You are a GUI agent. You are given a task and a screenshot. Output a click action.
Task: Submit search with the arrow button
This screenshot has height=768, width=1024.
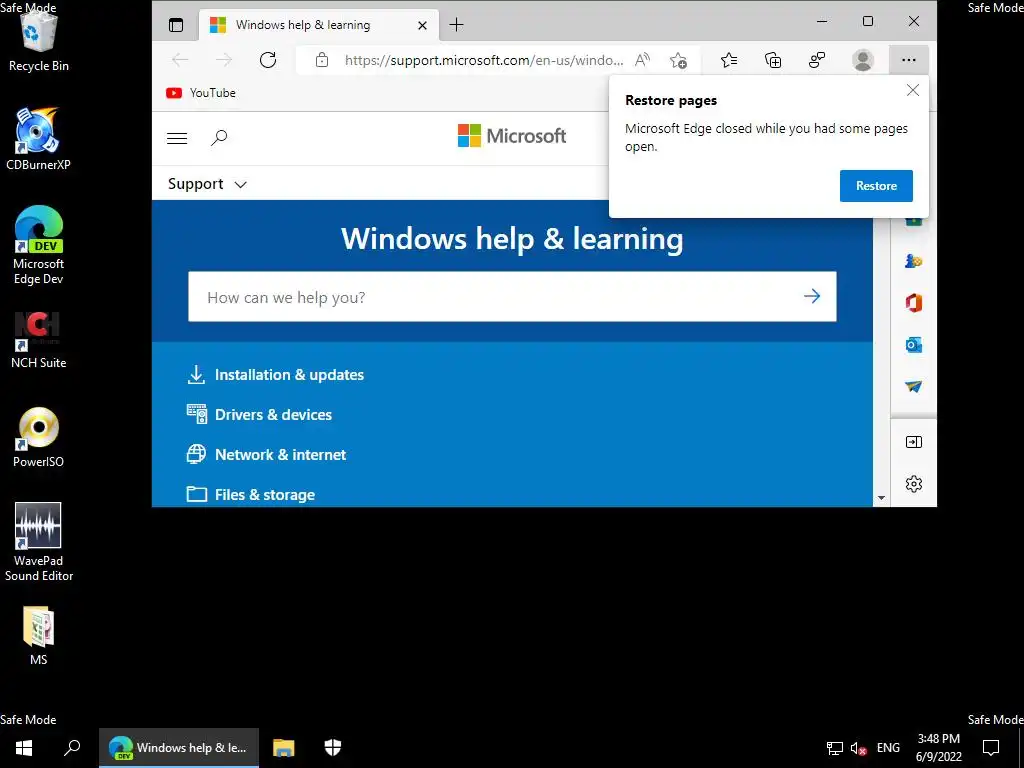pos(812,296)
